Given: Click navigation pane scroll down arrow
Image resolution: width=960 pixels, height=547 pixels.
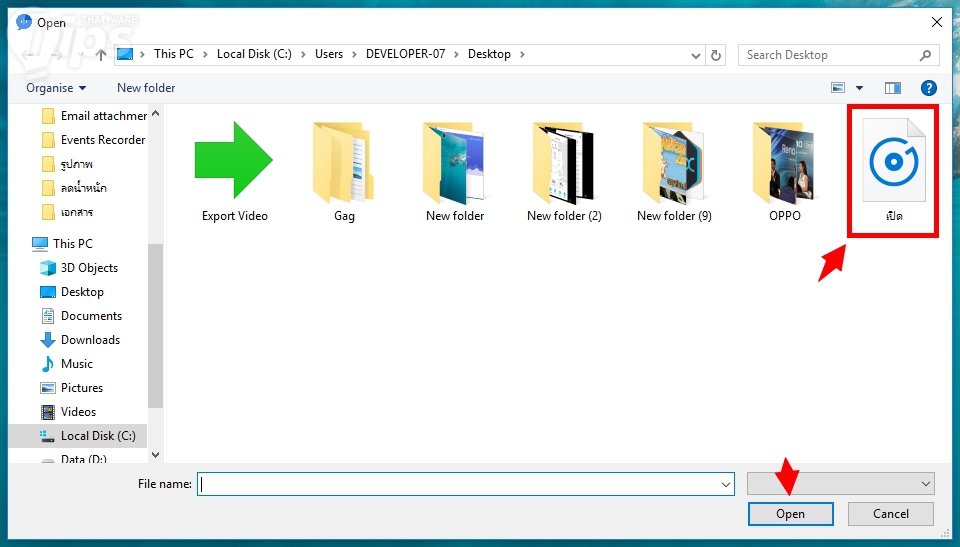Looking at the screenshot, I should [156, 455].
